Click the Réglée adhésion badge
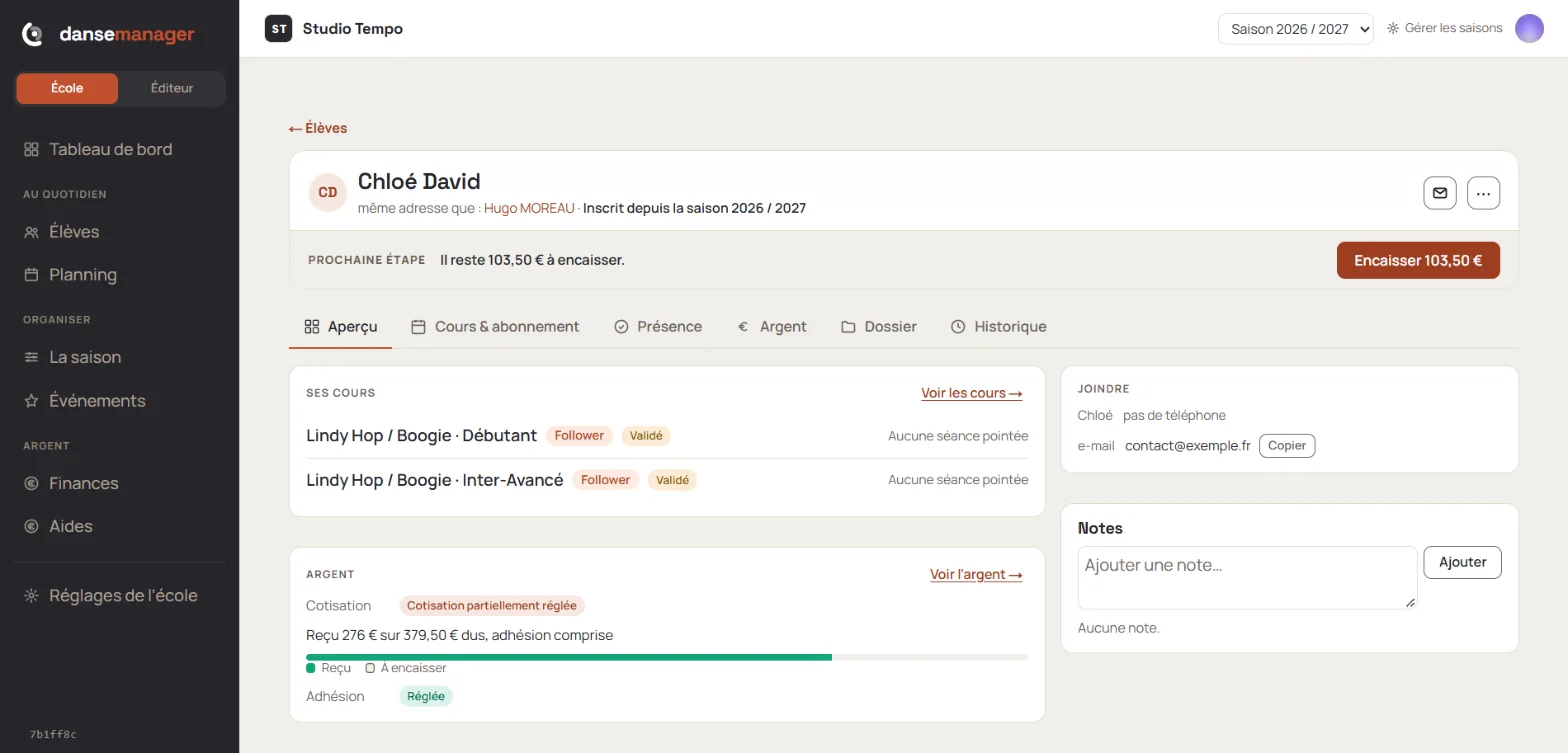Screen dimensions: 1568x753 tap(426, 696)
